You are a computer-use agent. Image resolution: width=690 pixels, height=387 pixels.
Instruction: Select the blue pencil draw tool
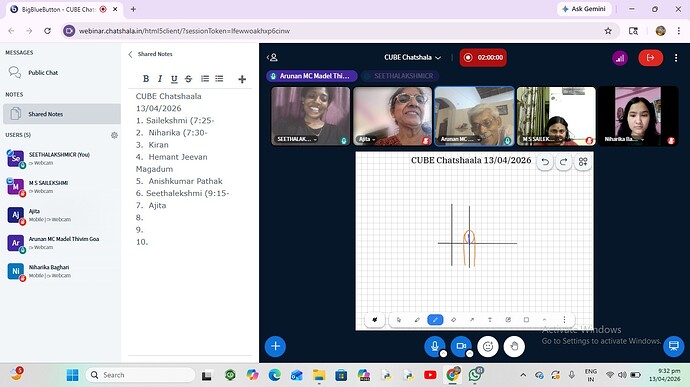point(435,320)
